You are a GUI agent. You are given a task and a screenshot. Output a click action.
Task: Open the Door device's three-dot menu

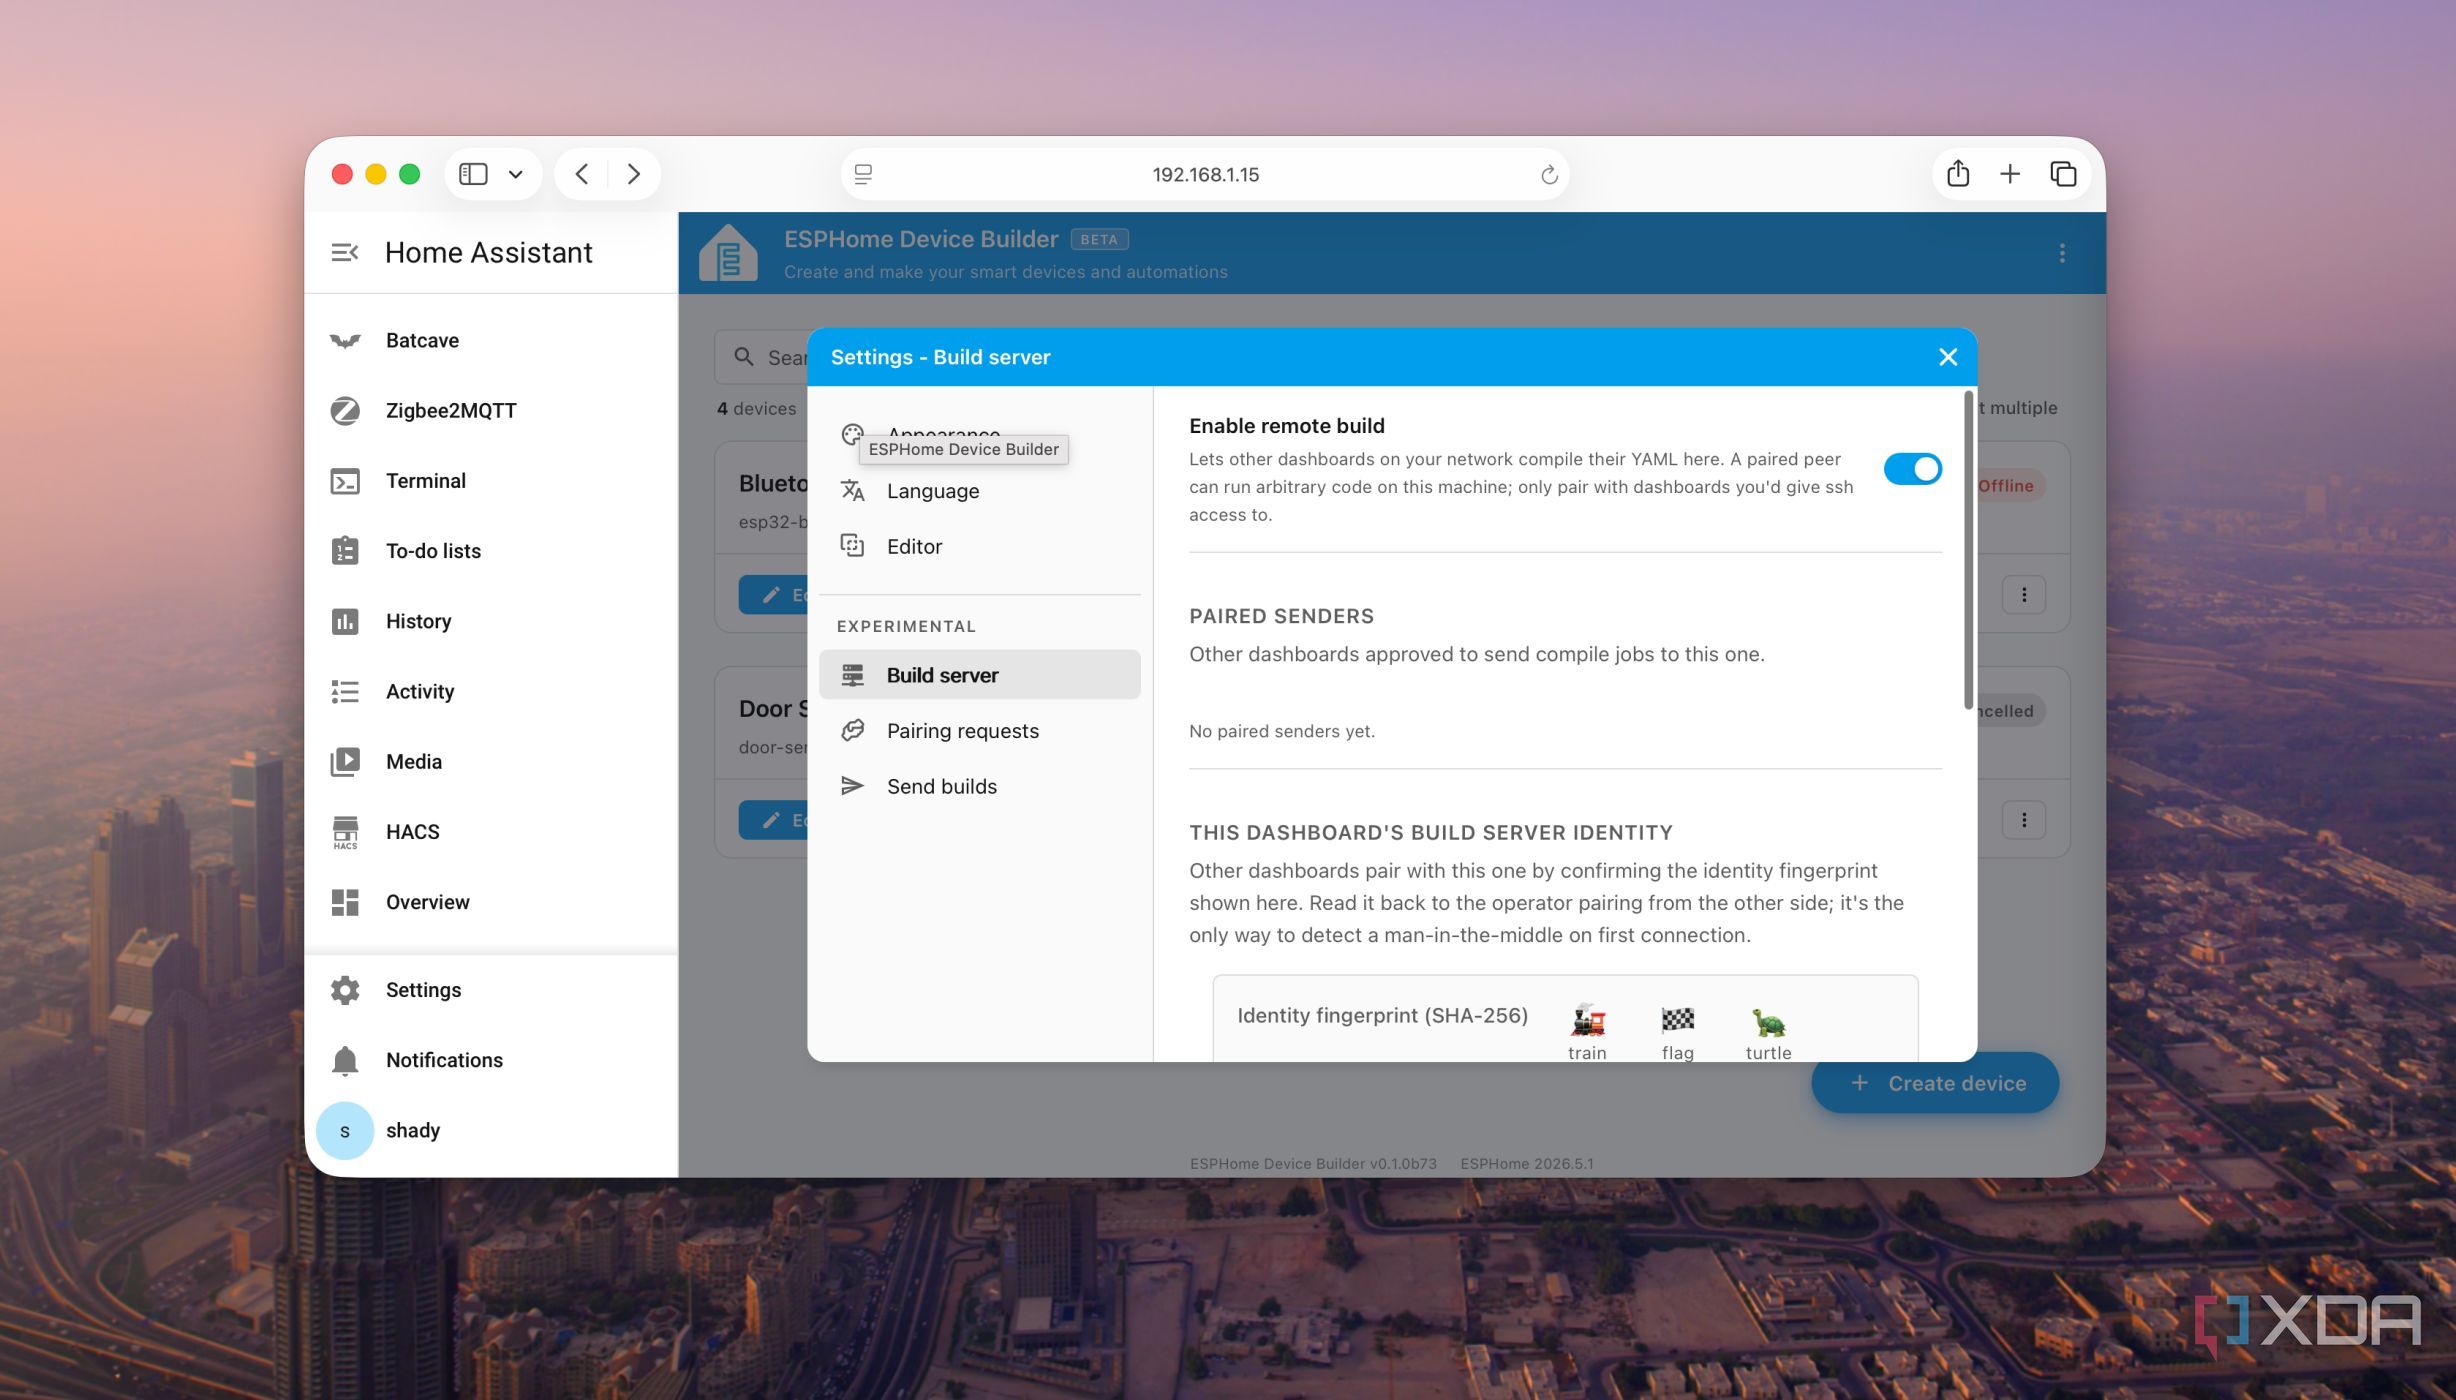[2024, 820]
